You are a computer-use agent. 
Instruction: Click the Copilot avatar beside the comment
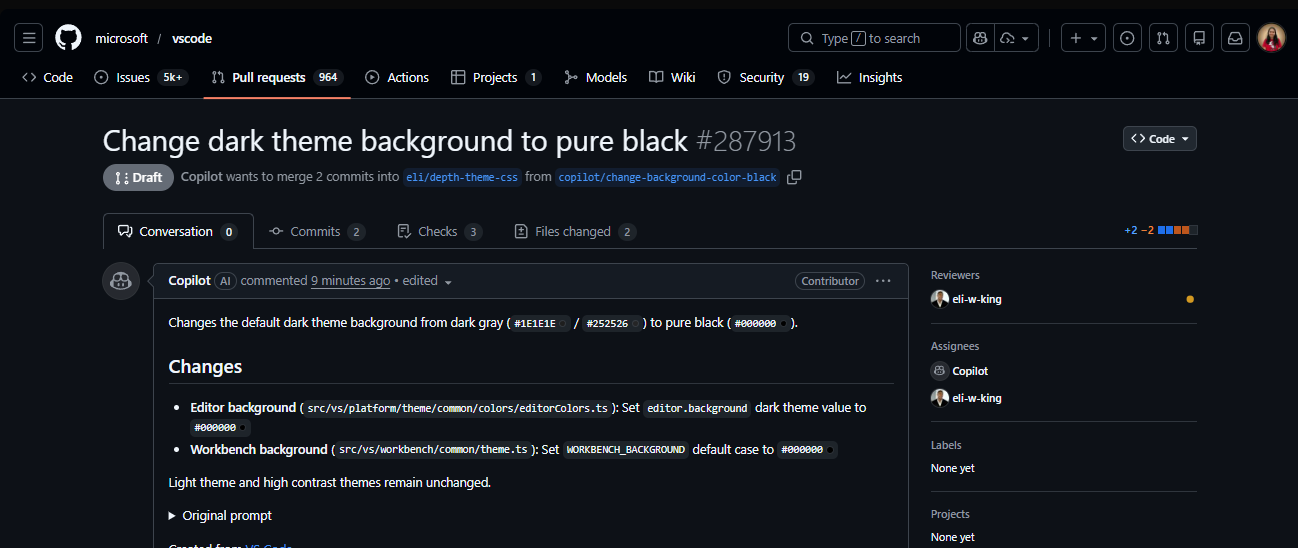(x=121, y=281)
